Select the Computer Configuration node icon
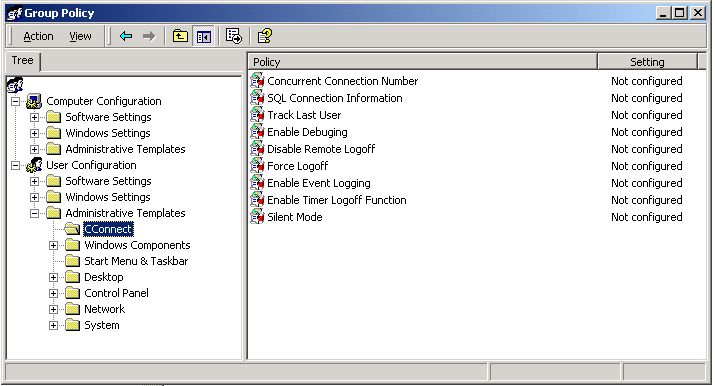The image size is (715, 386). [34, 101]
